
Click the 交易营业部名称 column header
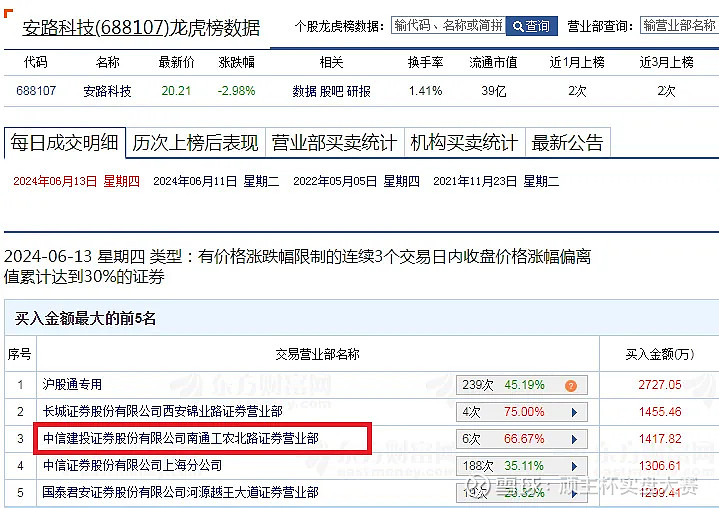[x=317, y=354]
